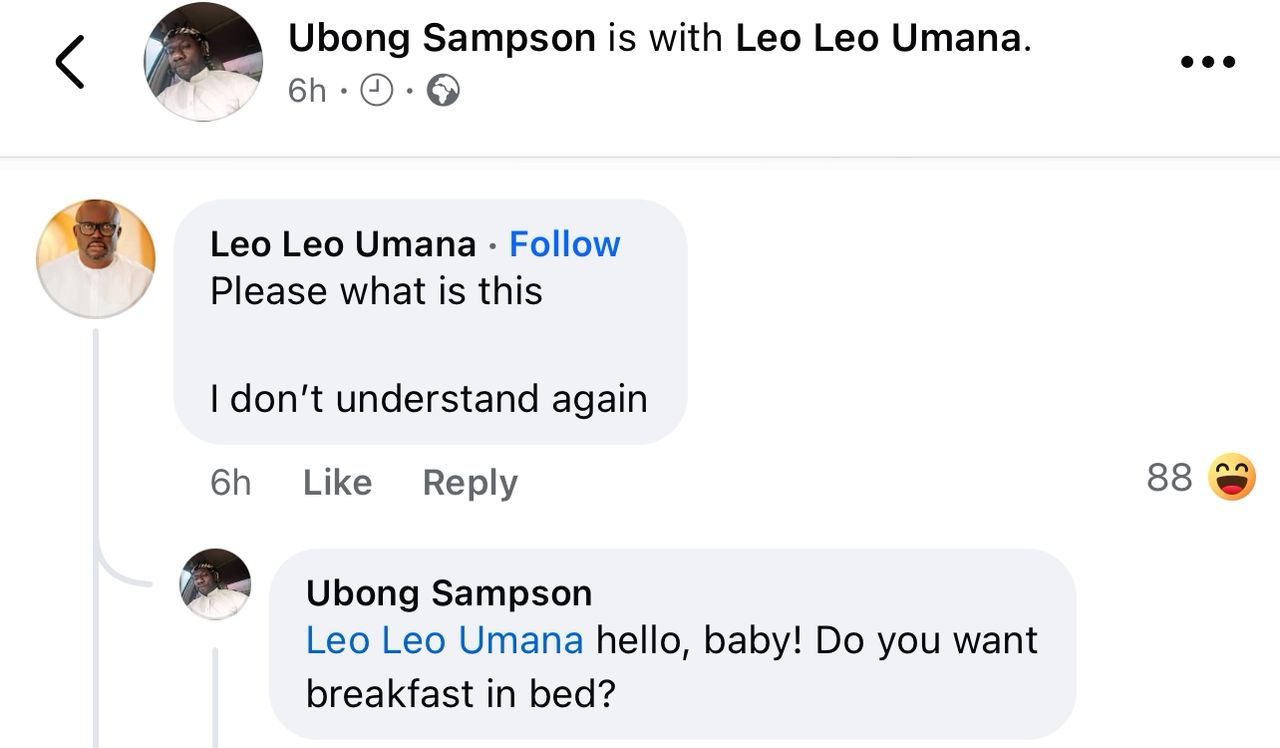
Task: View the 88 reactions count
Action: pos(1169,478)
